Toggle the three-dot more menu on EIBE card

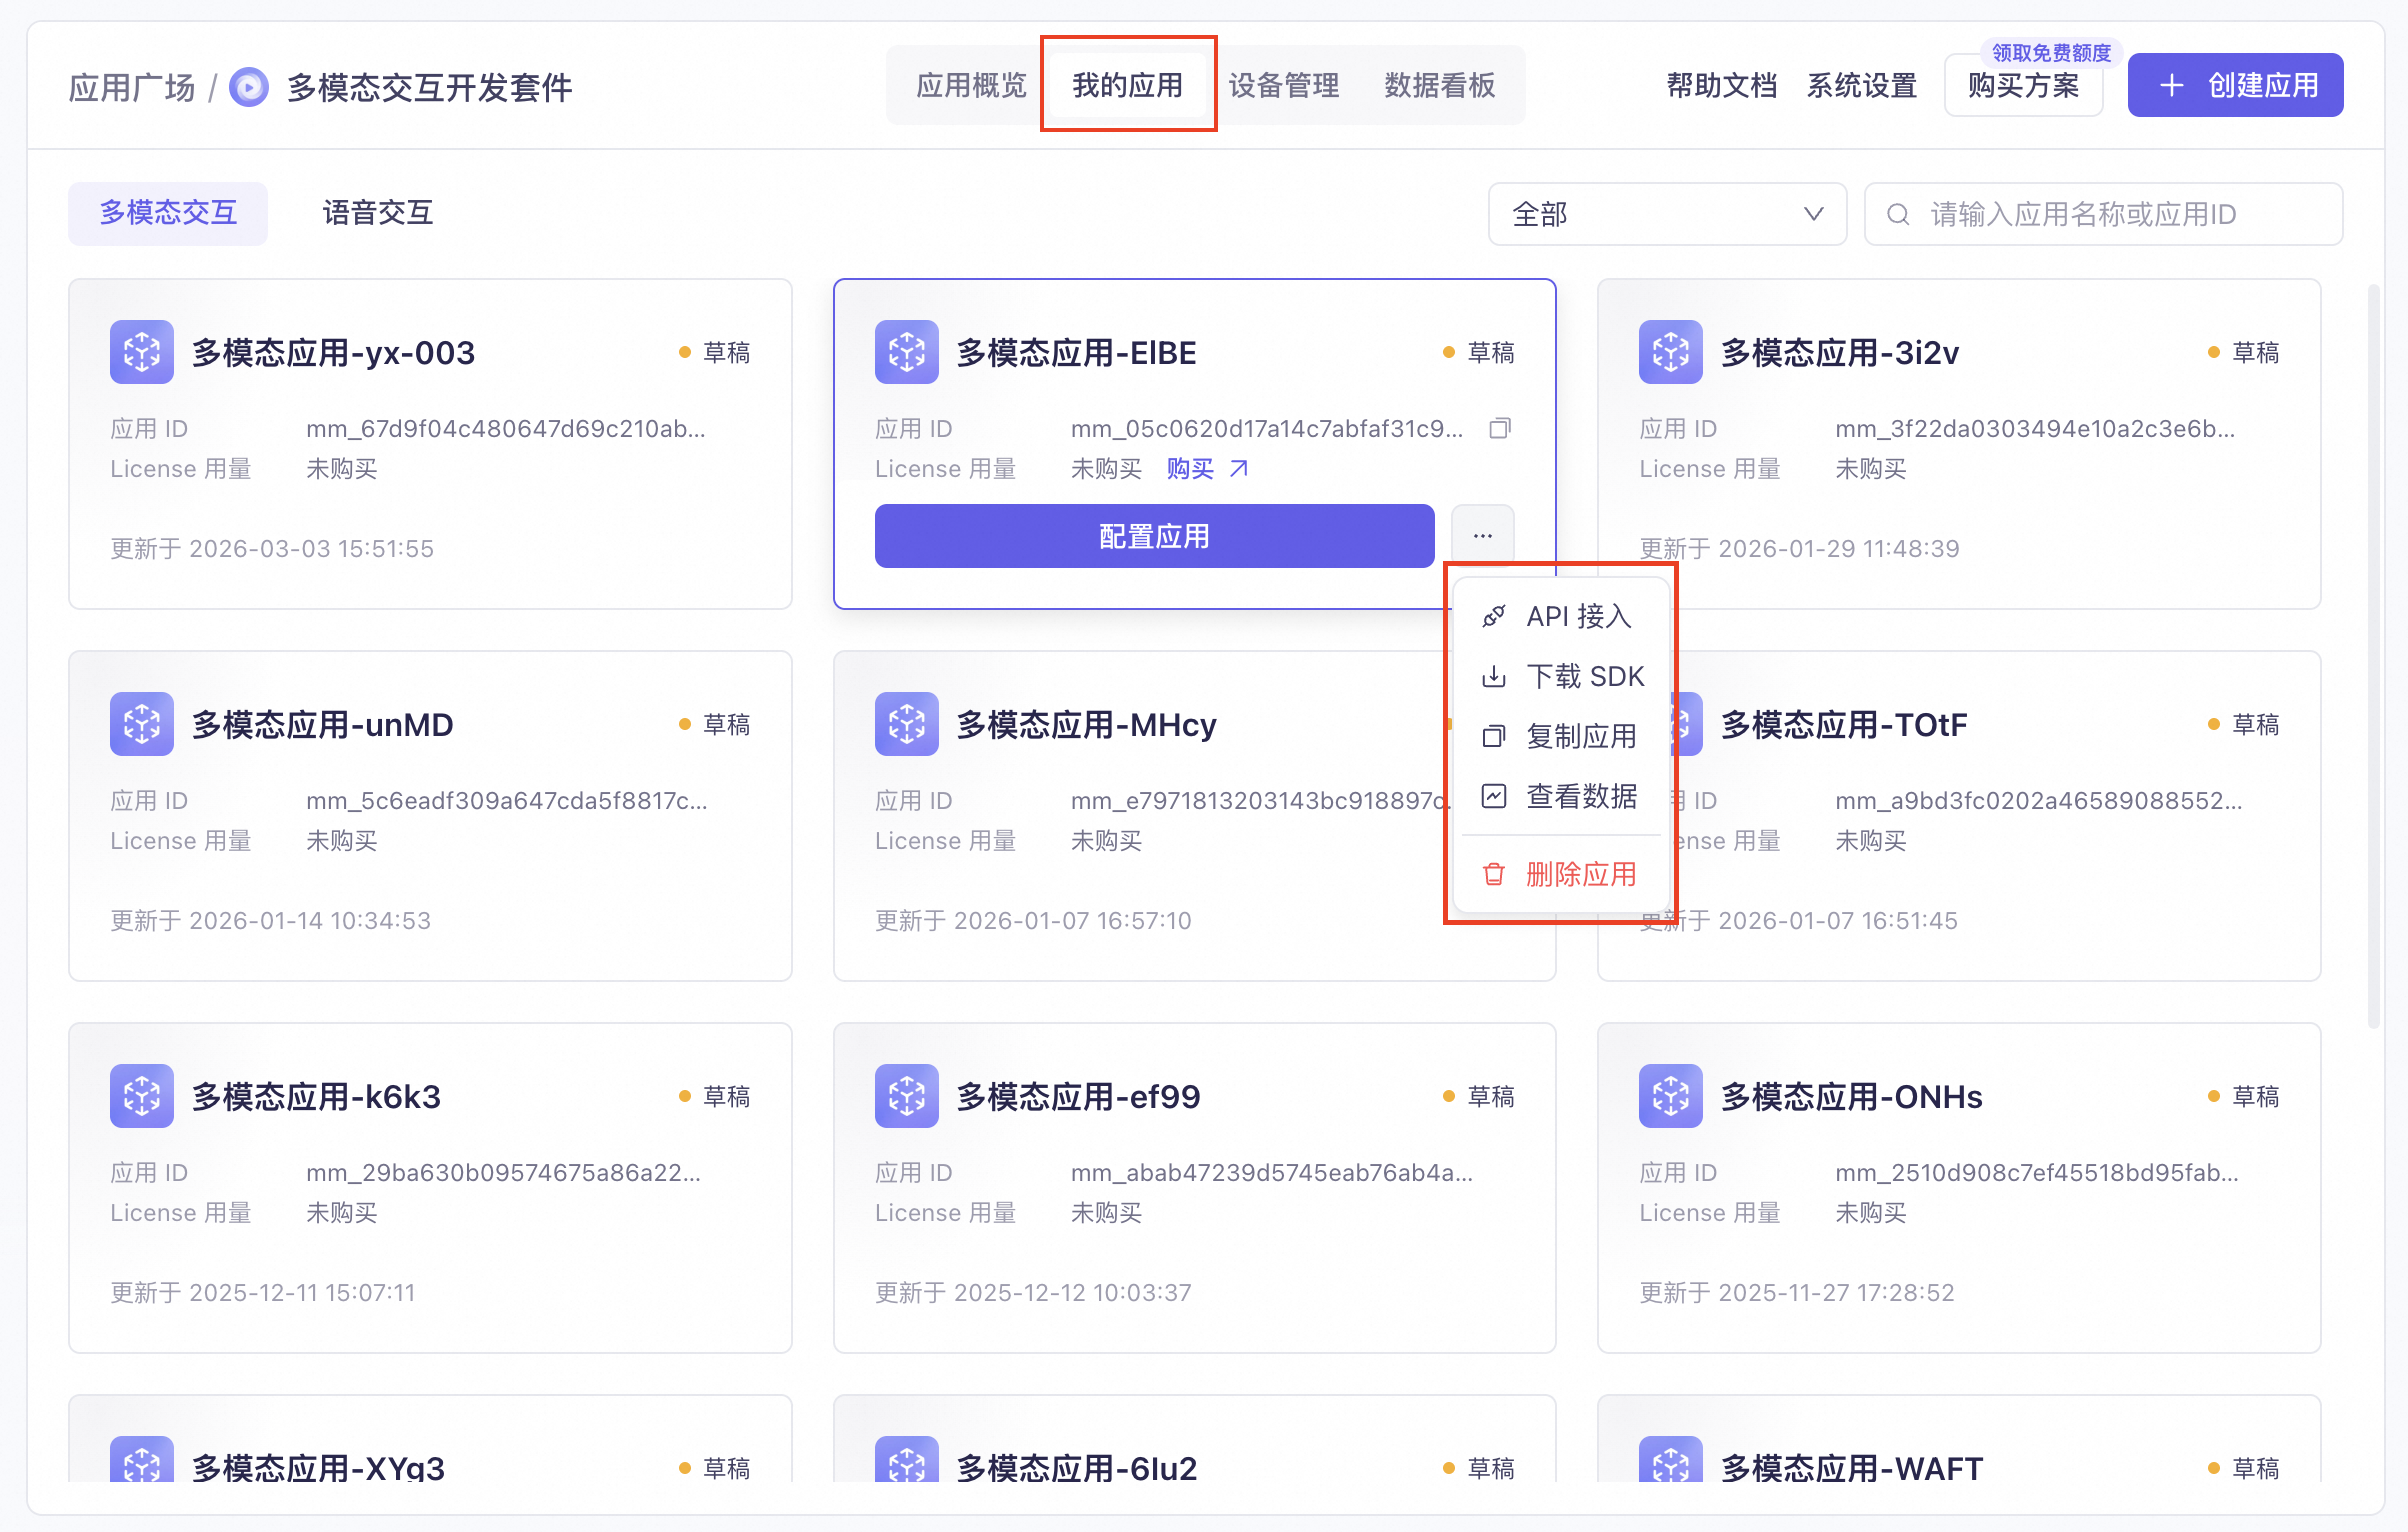(x=1483, y=536)
